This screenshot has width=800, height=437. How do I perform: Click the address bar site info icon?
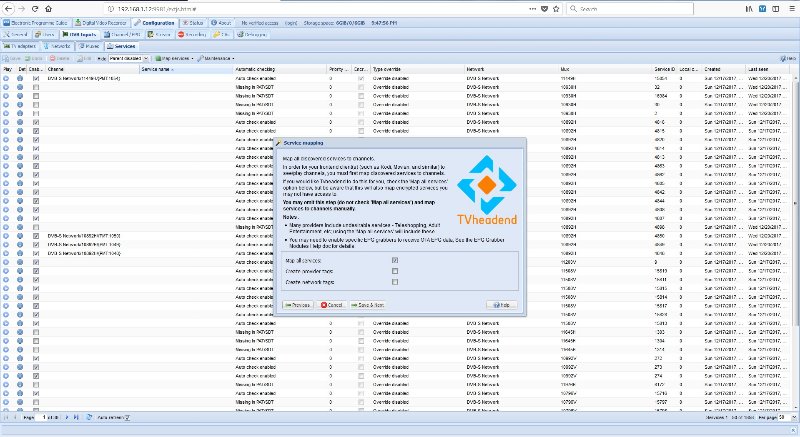tap(111, 9)
